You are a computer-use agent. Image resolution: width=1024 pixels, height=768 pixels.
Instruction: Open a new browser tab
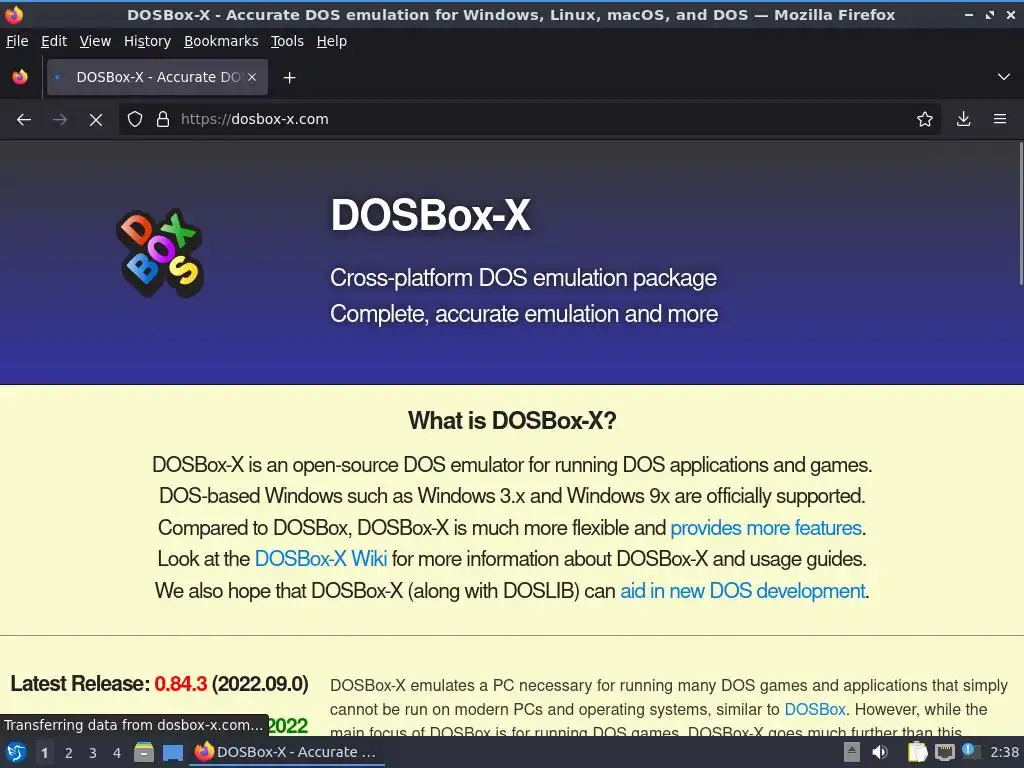tap(289, 78)
